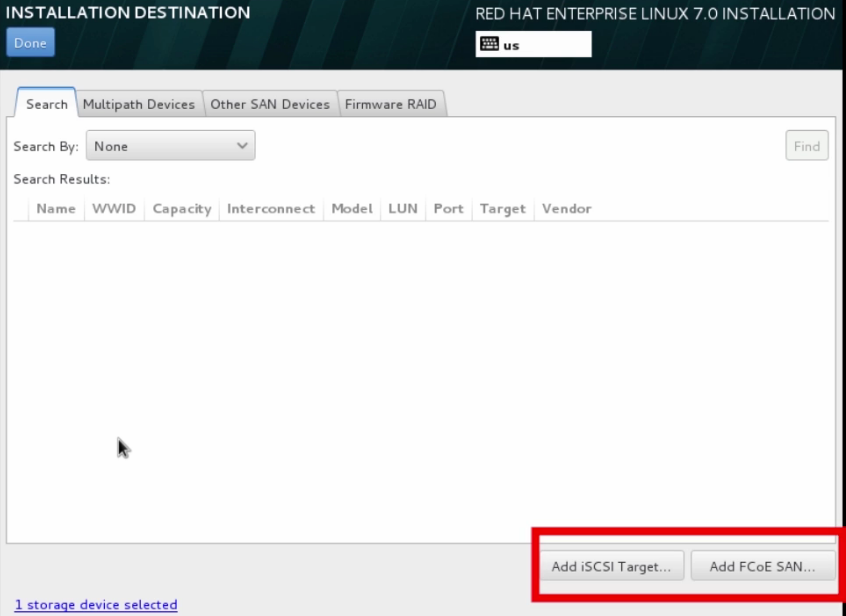Click the Port column header

tap(448, 209)
